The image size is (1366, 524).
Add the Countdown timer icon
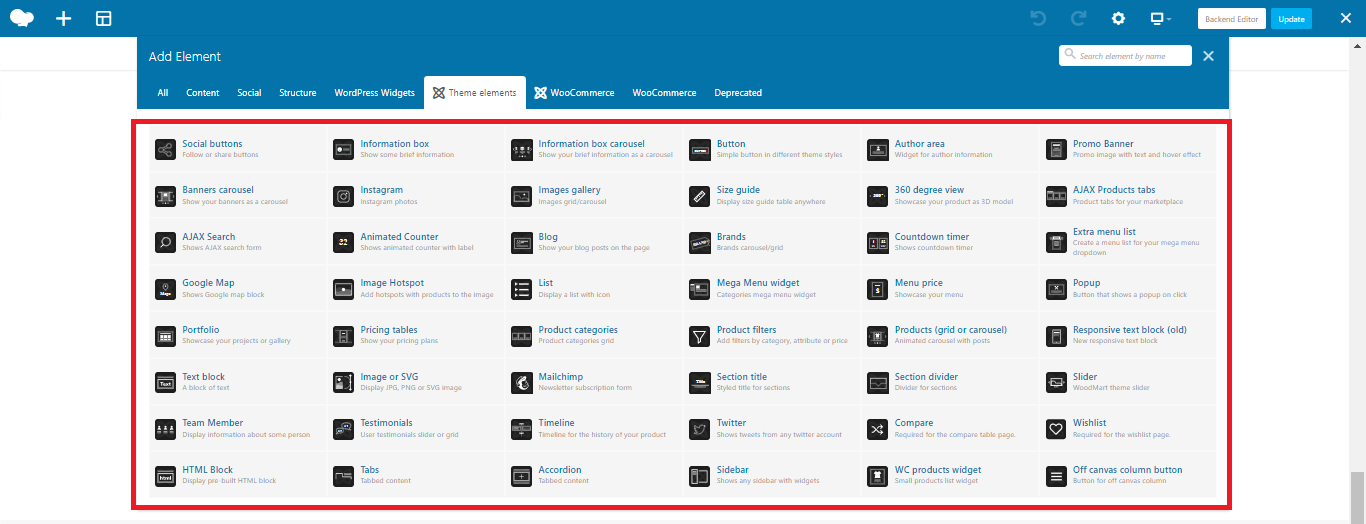877,242
